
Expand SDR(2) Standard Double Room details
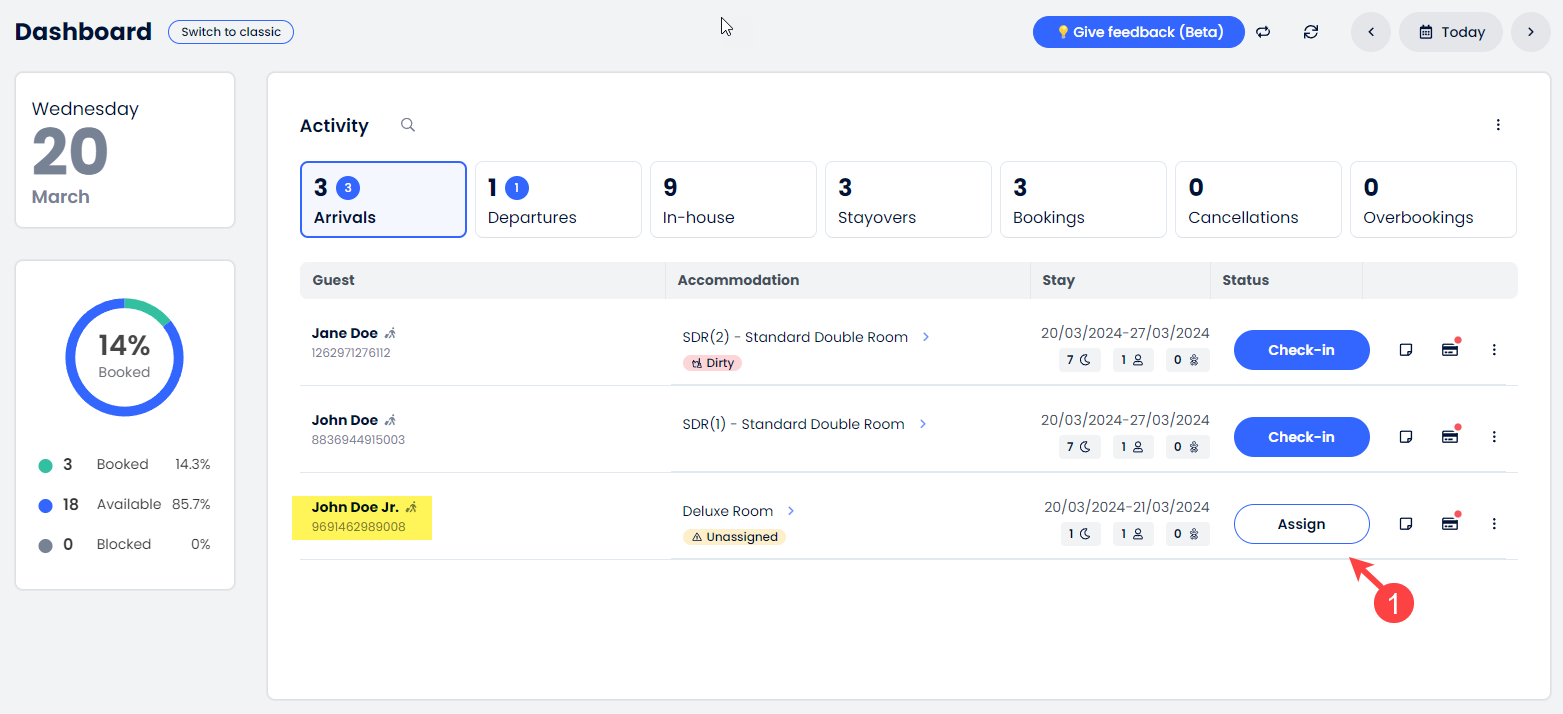(926, 337)
